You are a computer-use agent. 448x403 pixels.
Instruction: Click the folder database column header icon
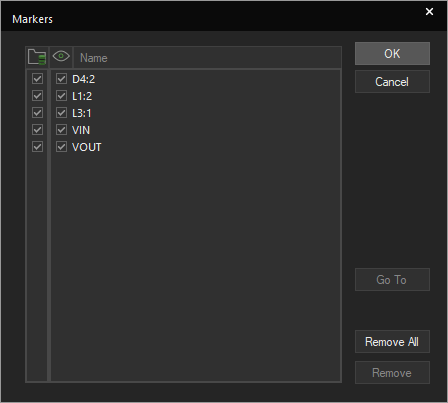click(x=37, y=57)
